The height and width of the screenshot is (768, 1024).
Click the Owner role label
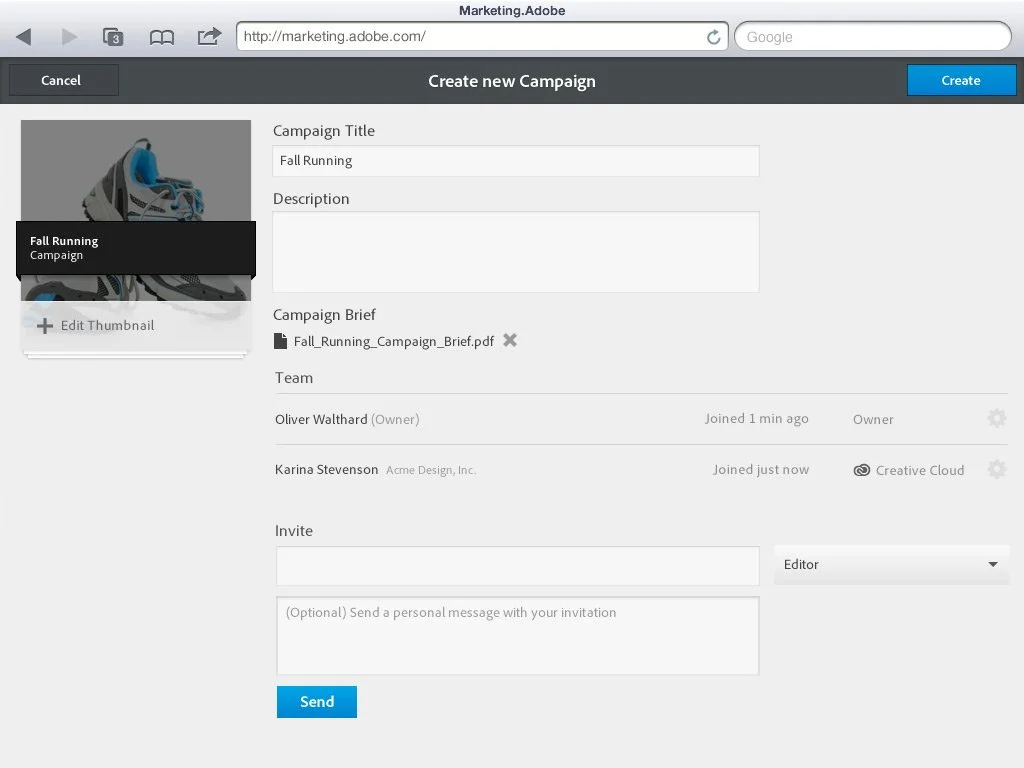[873, 419]
